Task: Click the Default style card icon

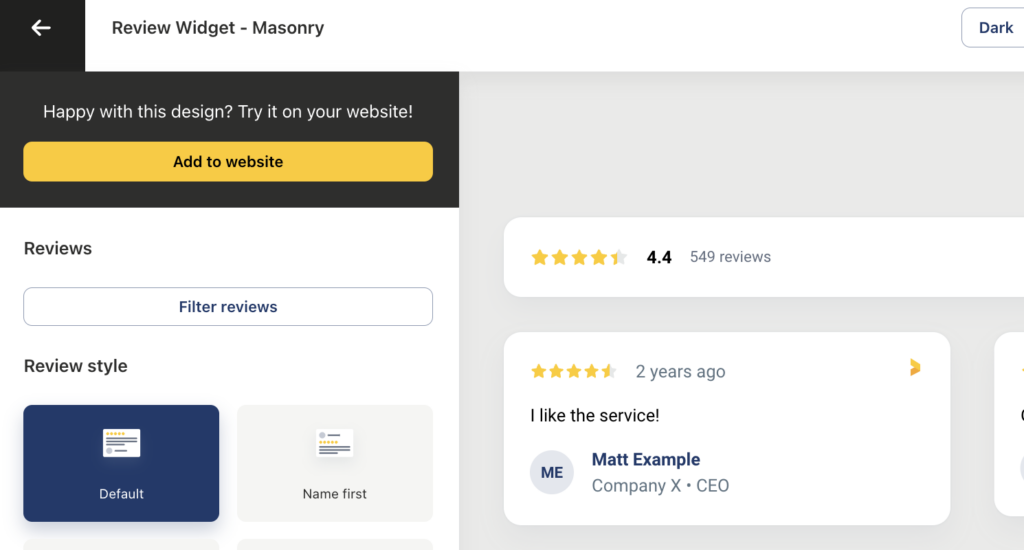Action: (121, 443)
